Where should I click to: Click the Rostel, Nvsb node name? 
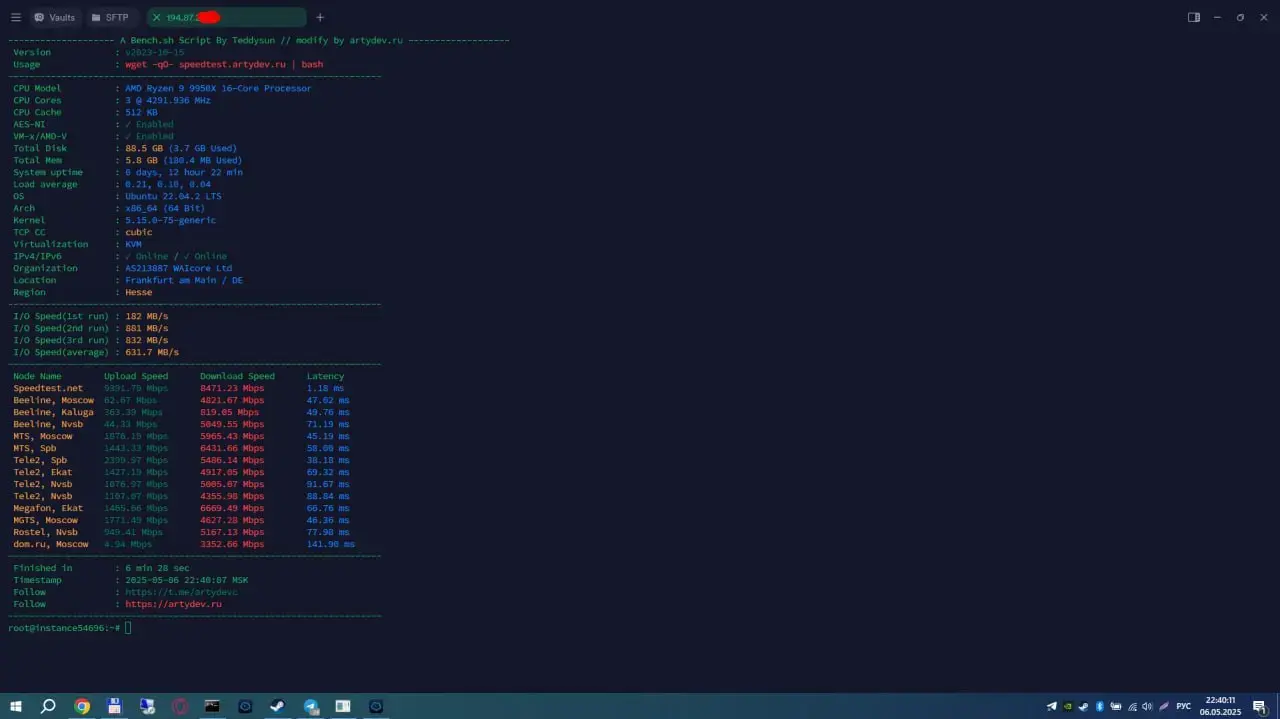coord(45,532)
